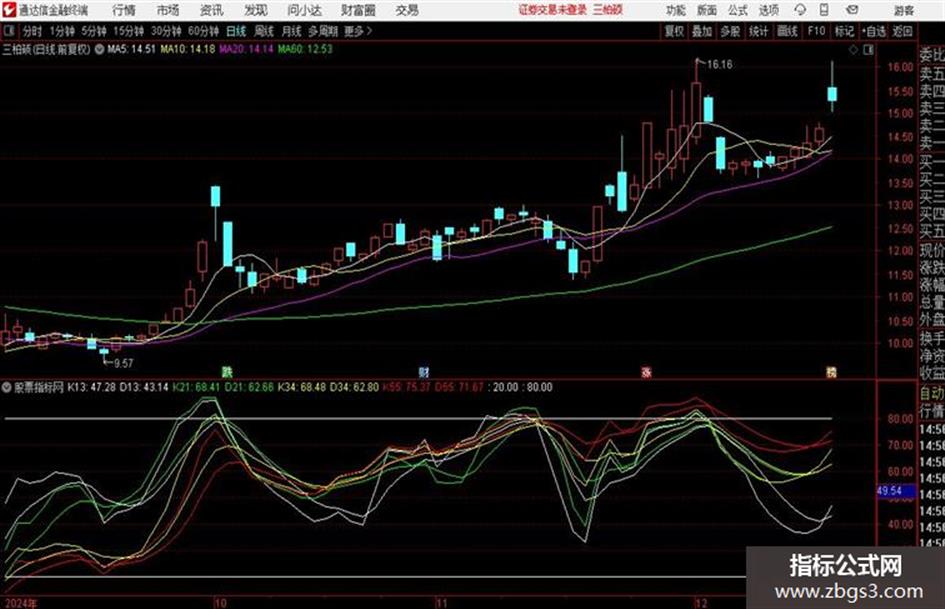Click the 游客 user label
The width and height of the screenshot is (945, 609).
tap(903, 10)
